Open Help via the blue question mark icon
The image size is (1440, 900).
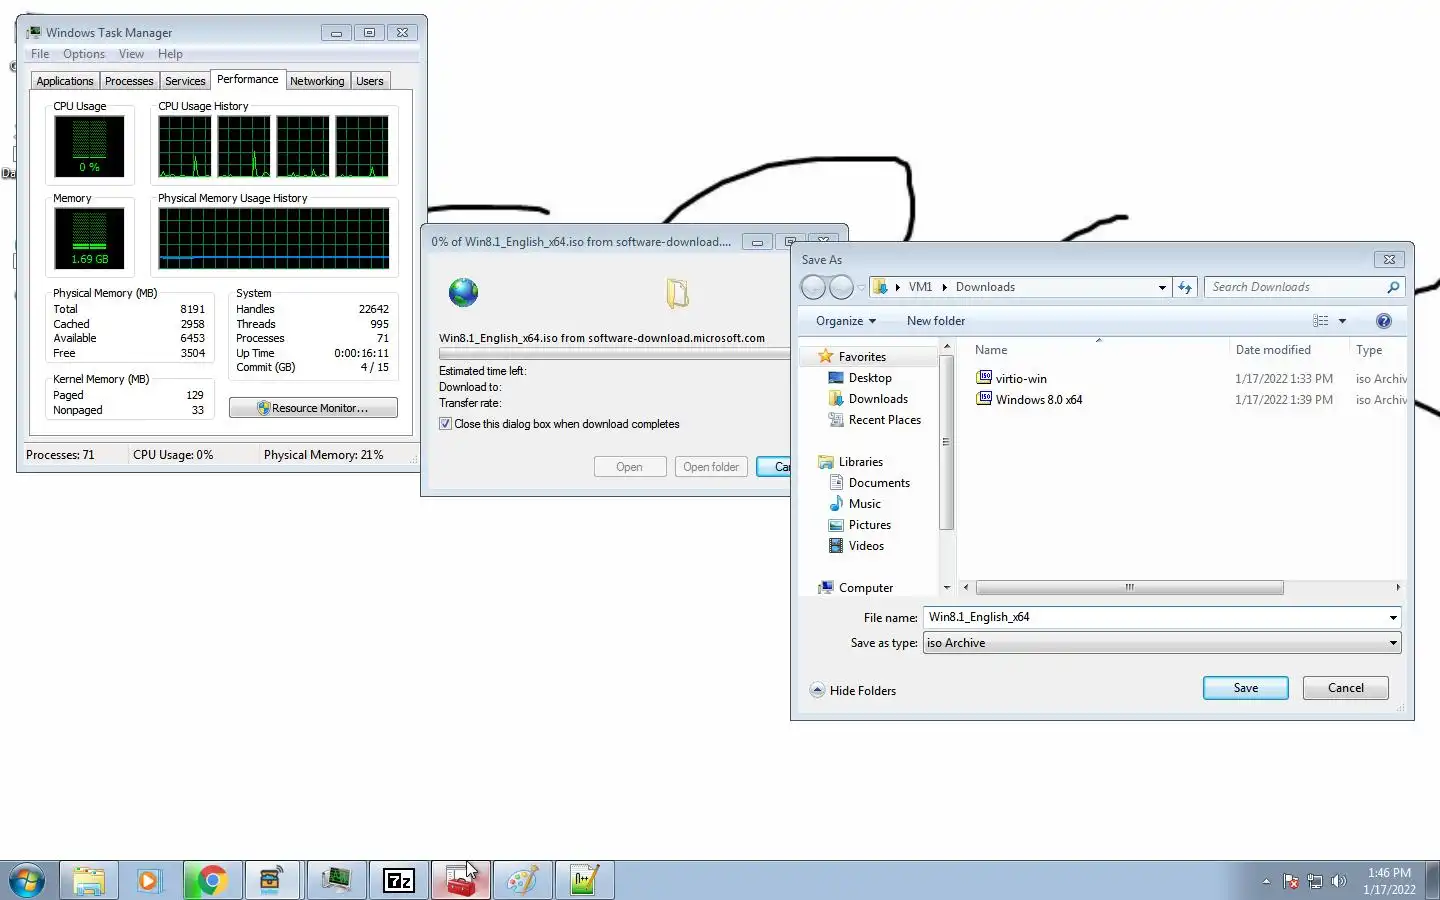pos(1384,321)
